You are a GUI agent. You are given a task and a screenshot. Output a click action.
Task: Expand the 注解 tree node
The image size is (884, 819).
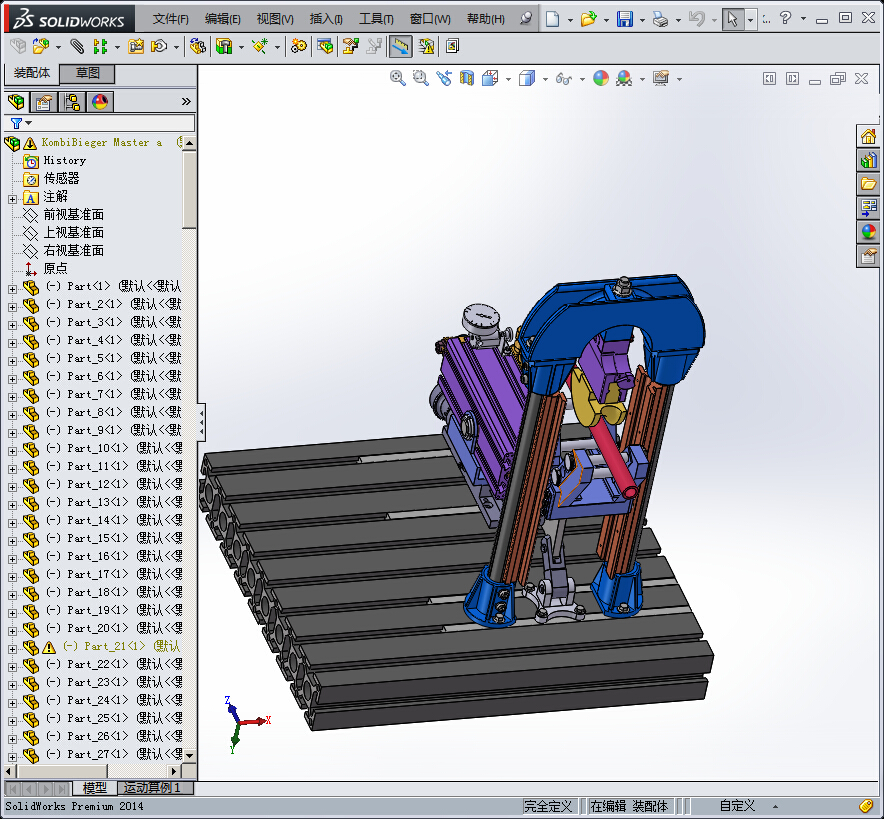(12, 198)
